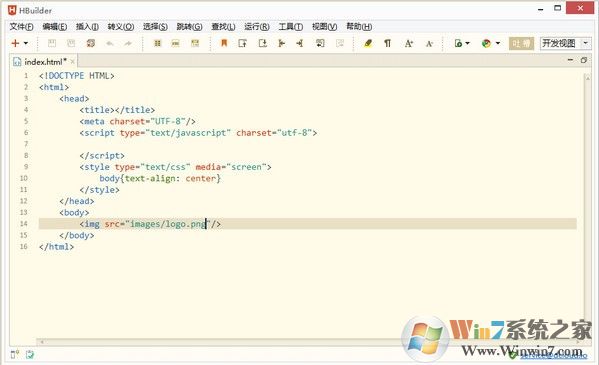Click the body{text-align: center} rule
The image size is (599, 365).
tap(160, 178)
